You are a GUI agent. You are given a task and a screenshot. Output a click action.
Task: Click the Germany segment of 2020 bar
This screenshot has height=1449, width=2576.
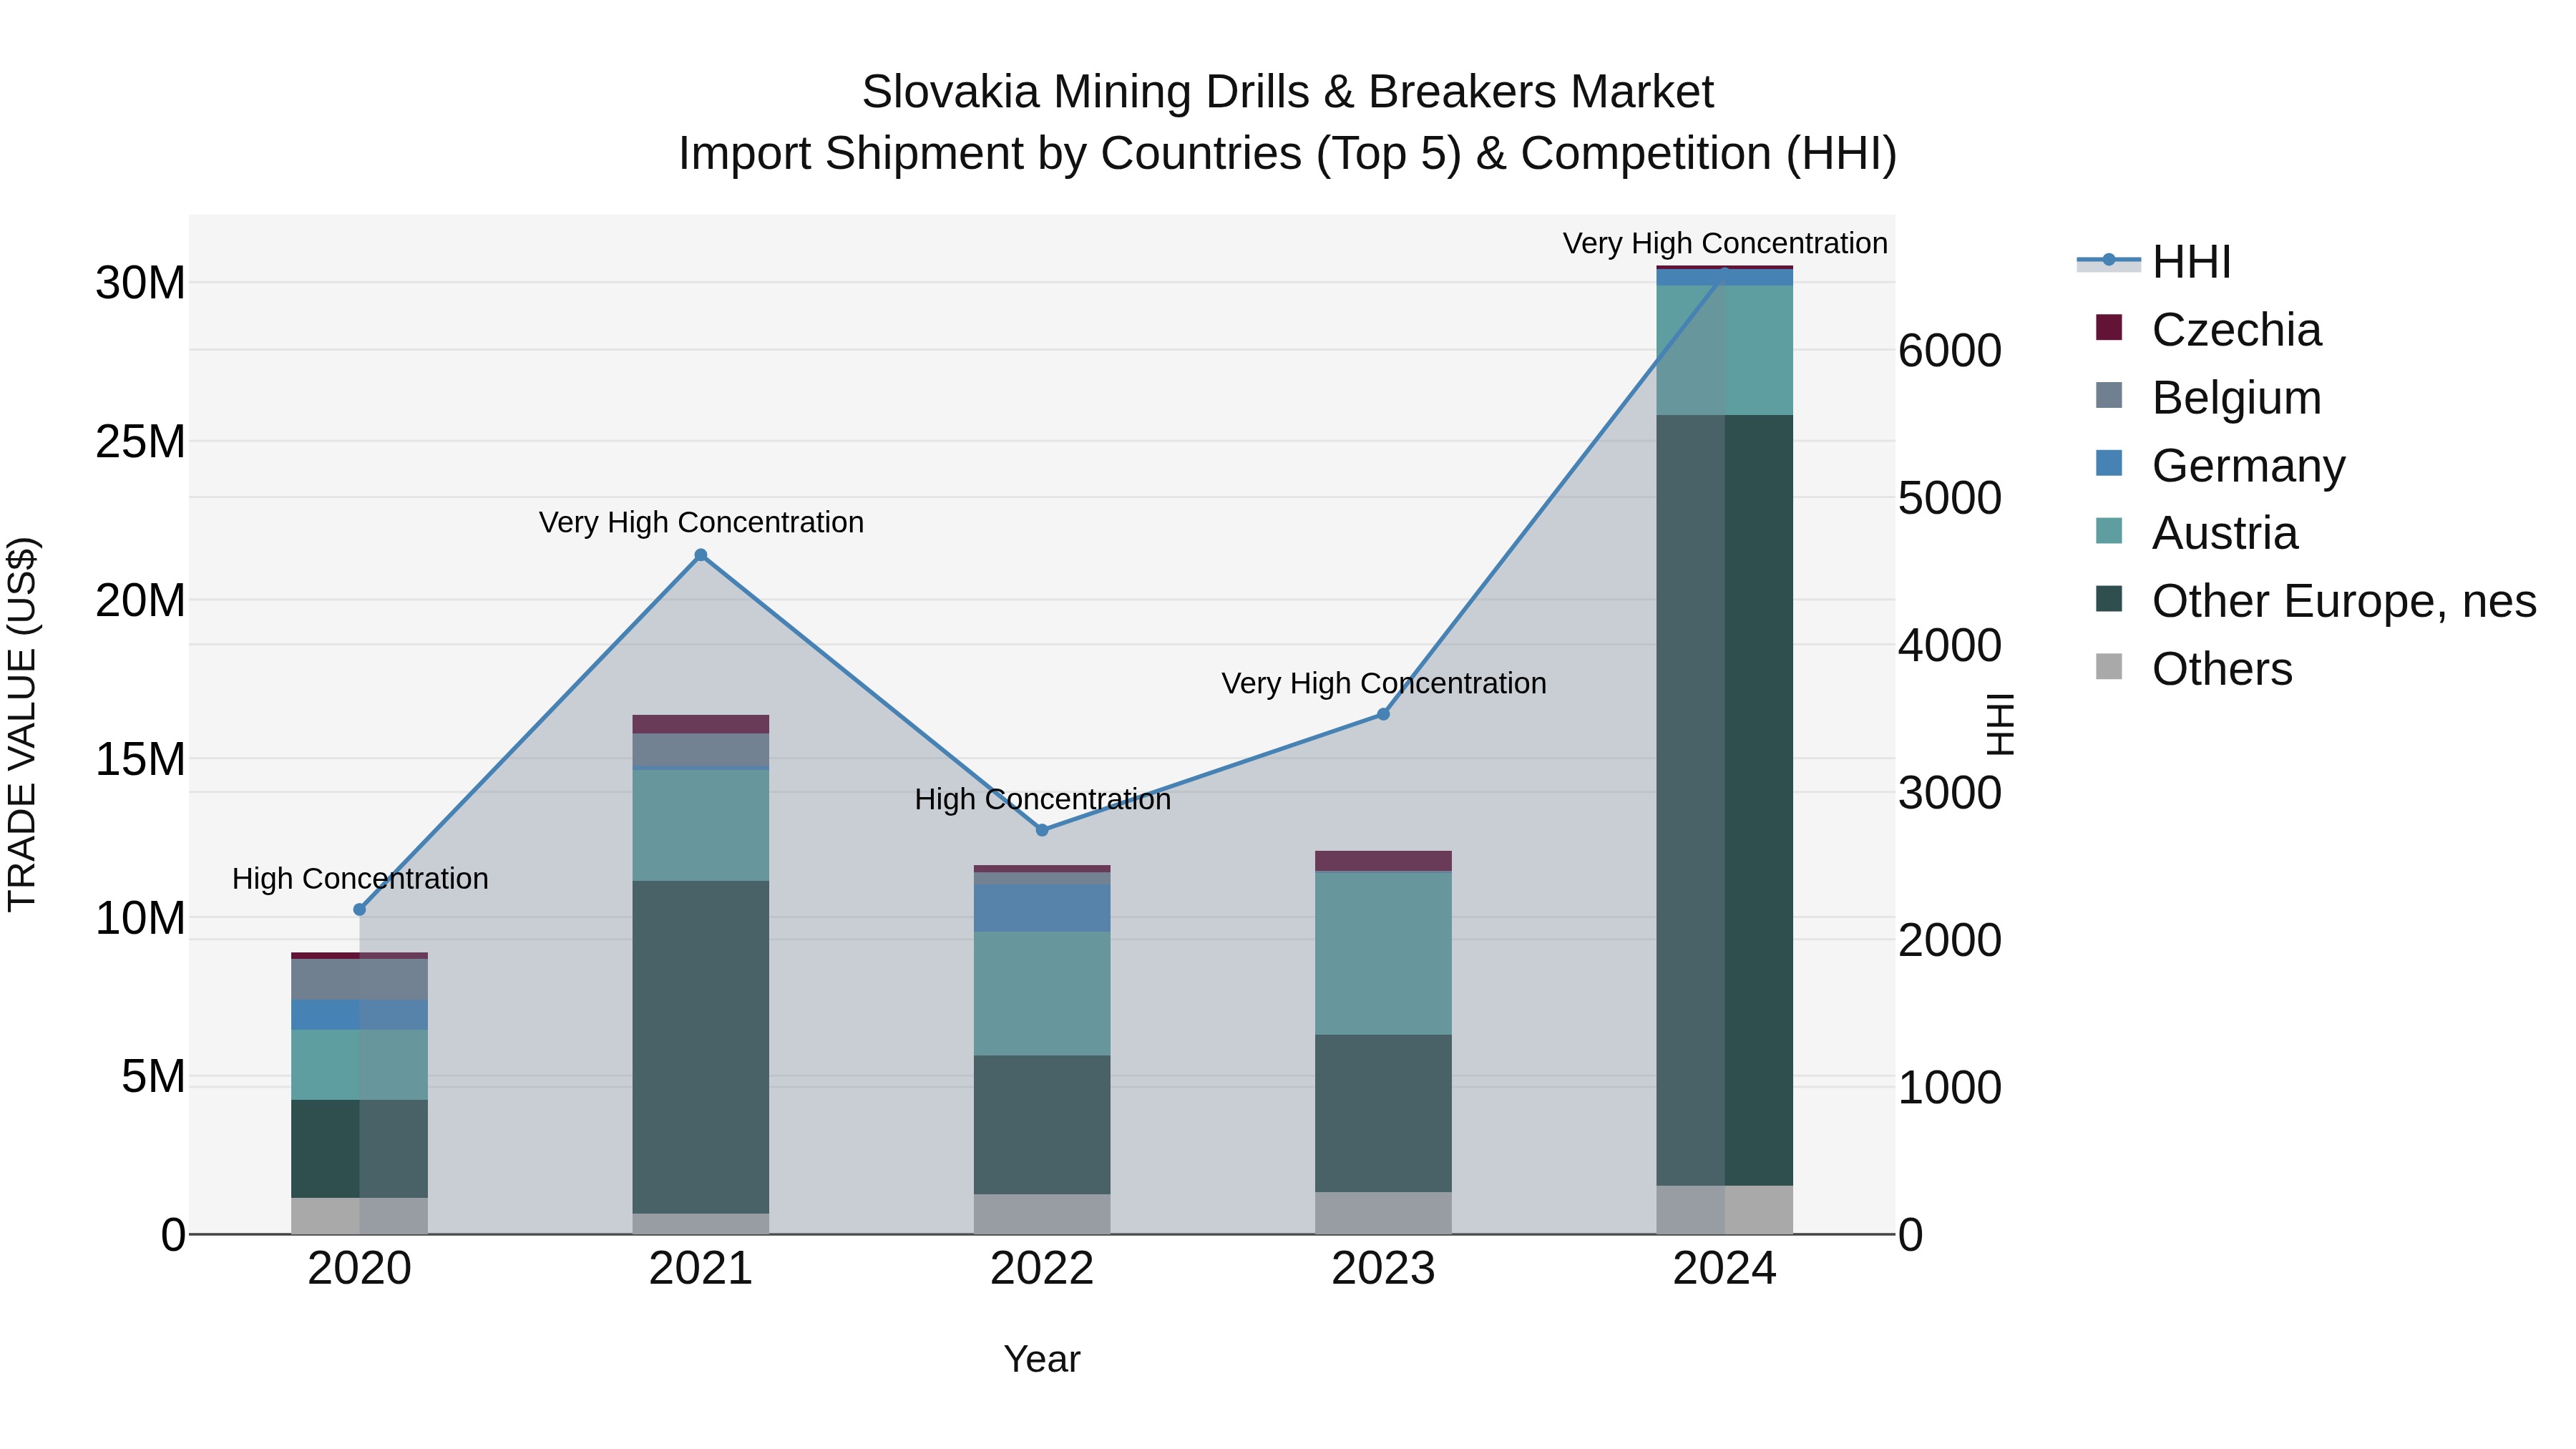pyautogui.click(x=360, y=1015)
